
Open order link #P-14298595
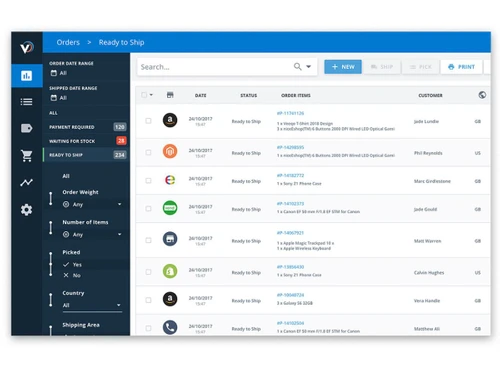pos(290,147)
